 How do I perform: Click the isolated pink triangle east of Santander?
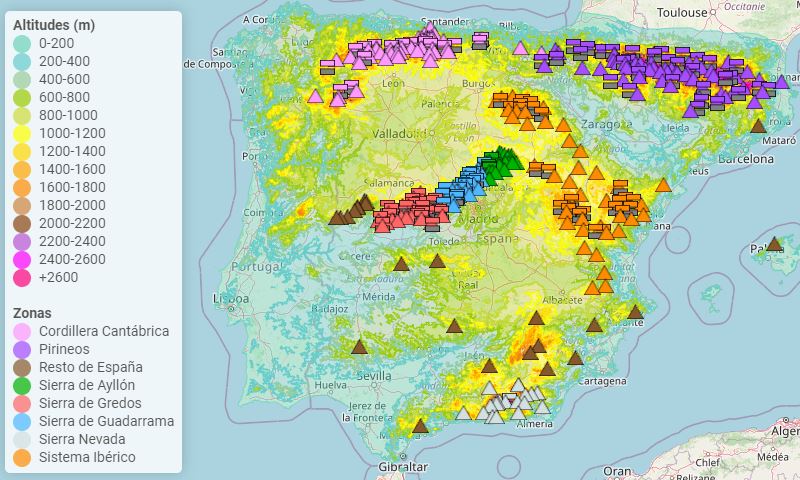pos(520,47)
